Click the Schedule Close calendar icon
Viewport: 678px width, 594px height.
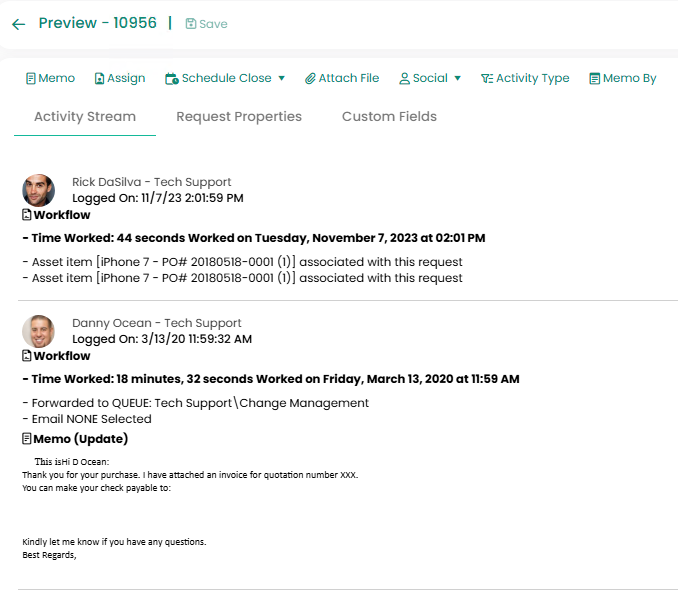coord(172,78)
